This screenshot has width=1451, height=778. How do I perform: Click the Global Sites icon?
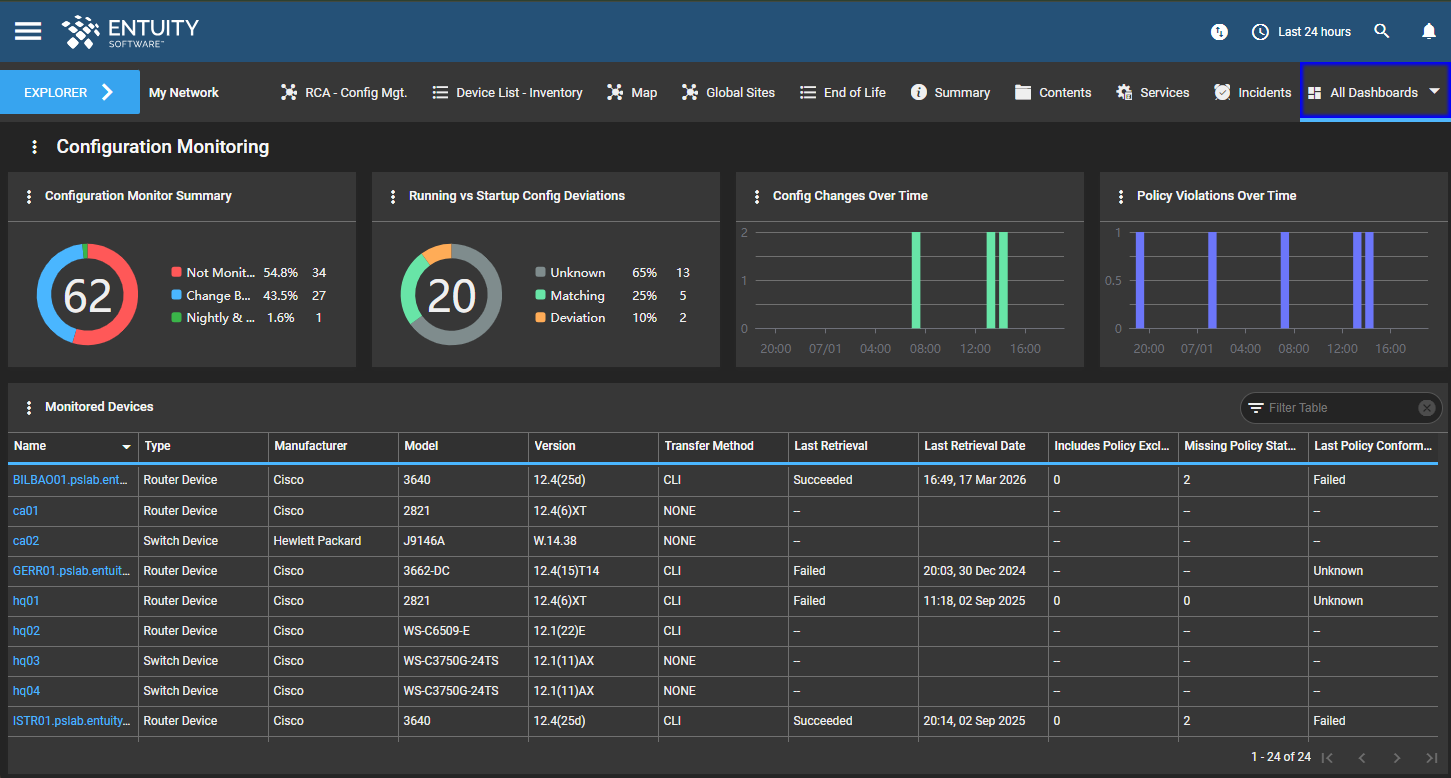pos(690,92)
